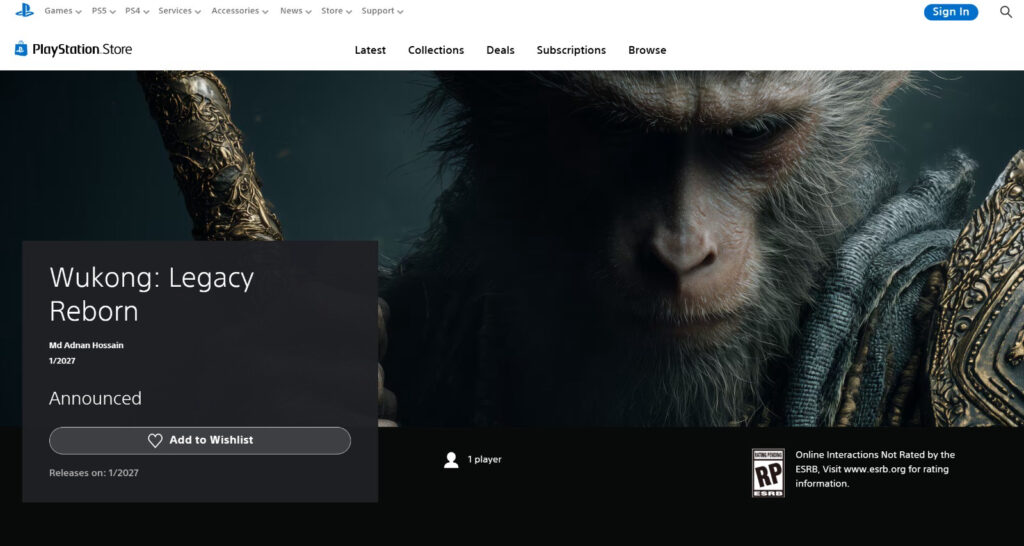Viewport: 1024px width, 546px height.
Task: Expand the PS4 dropdown menu
Action: [137, 11]
